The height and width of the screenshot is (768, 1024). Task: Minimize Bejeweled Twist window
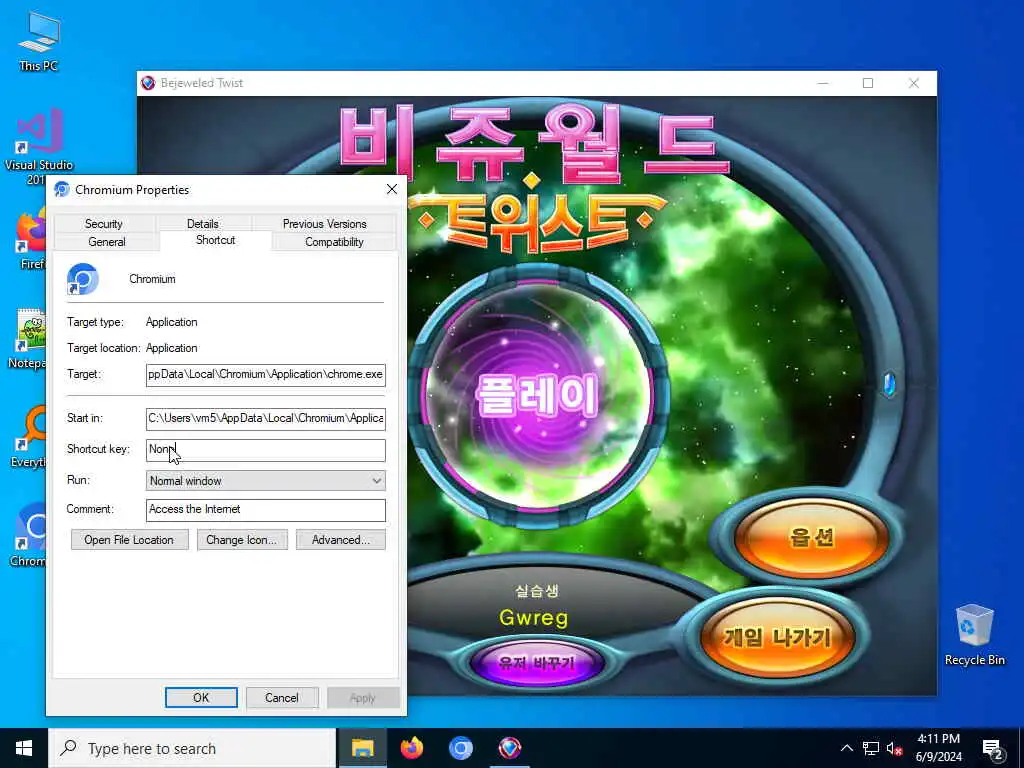click(x=823, y=83)
